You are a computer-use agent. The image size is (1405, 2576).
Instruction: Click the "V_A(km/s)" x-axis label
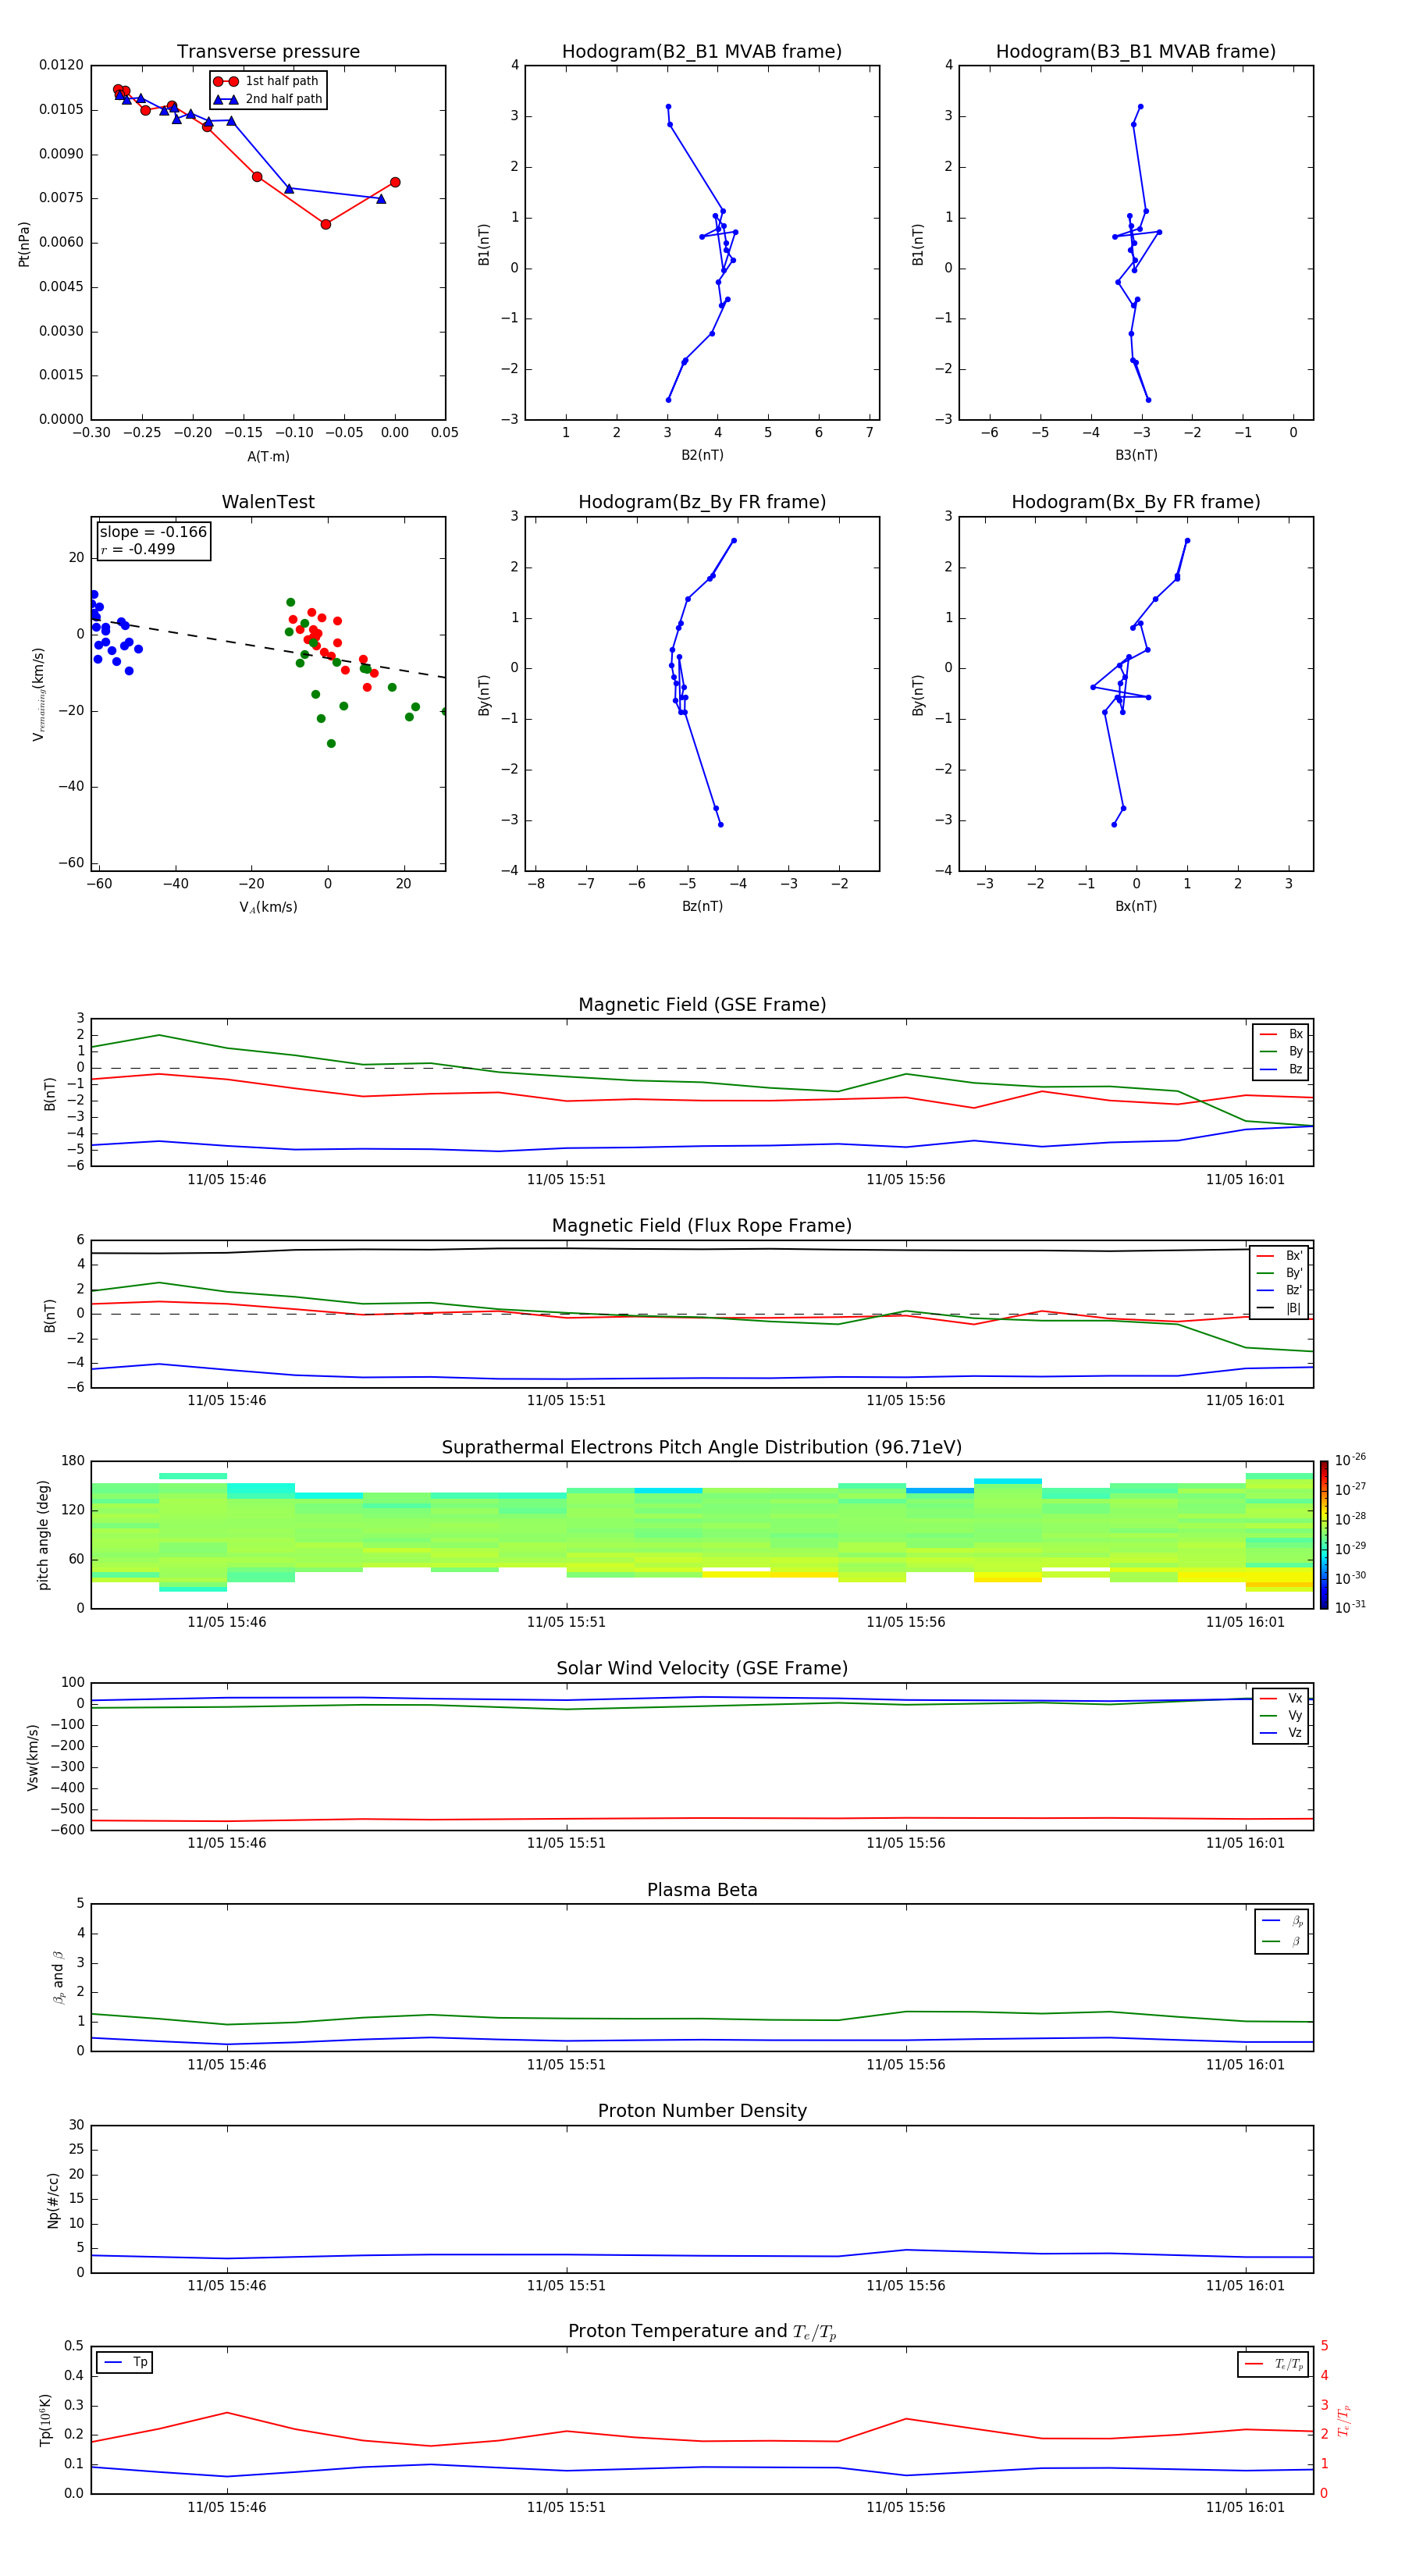[x=268, y=907]
